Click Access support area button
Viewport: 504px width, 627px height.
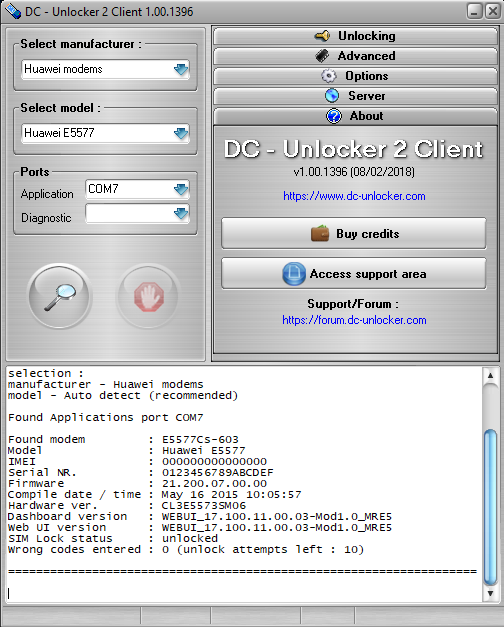(354, 274)
